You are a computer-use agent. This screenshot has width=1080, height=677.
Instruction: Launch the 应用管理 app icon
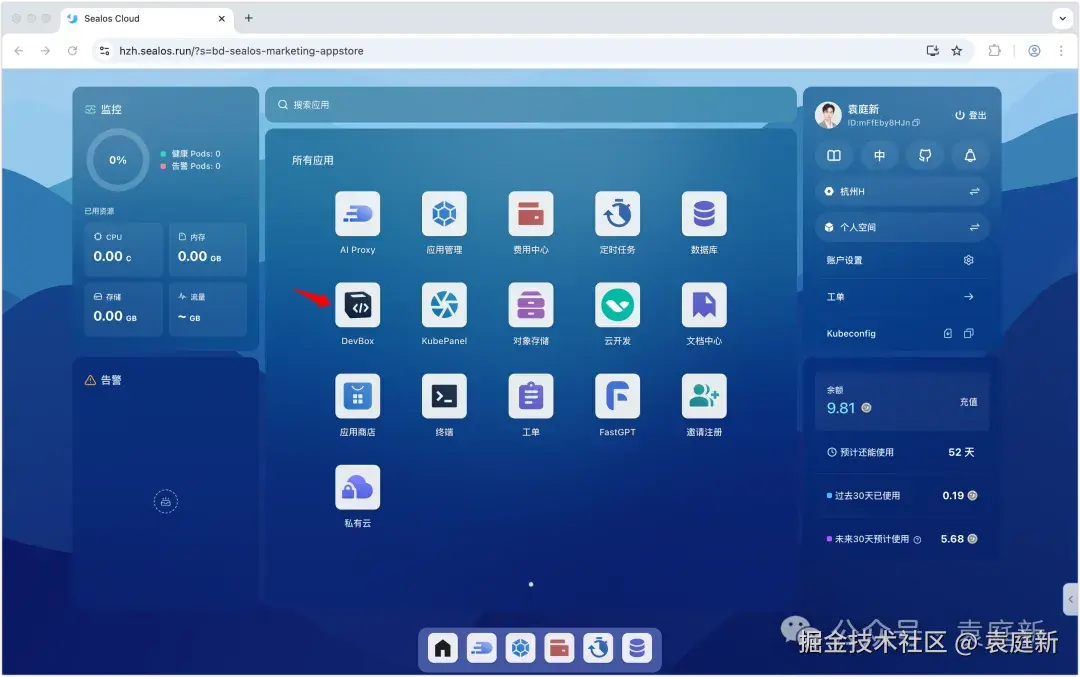tap(444, 213)
